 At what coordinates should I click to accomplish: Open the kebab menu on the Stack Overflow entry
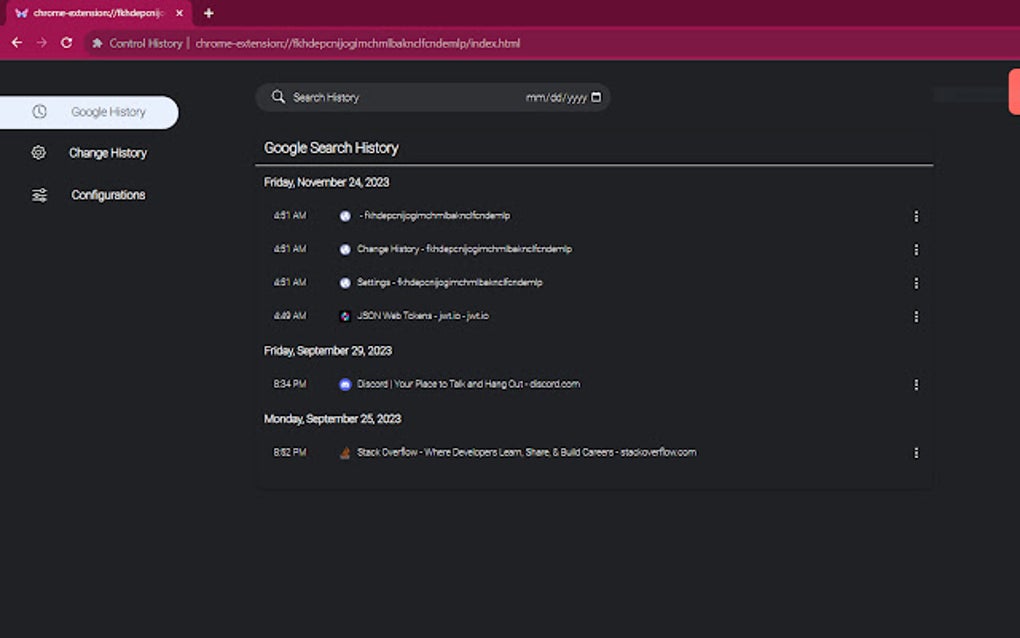(916, 452)
